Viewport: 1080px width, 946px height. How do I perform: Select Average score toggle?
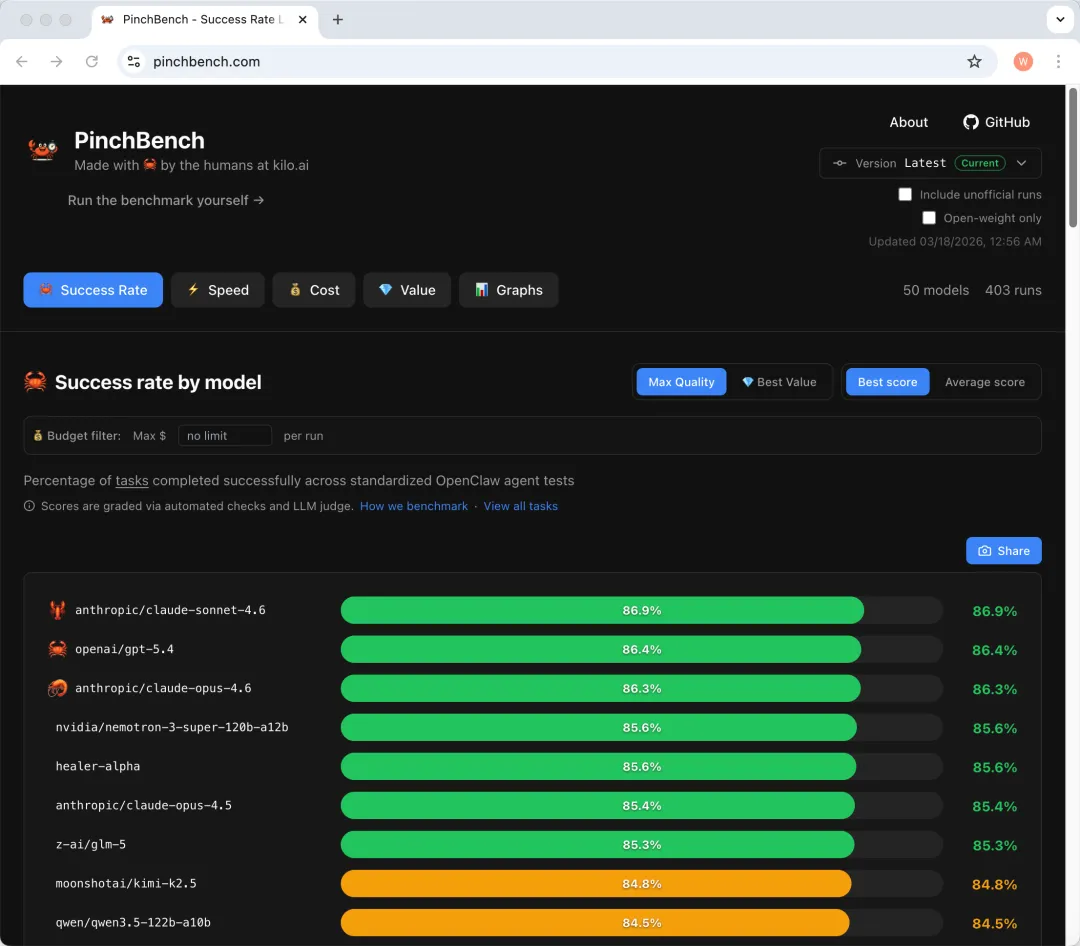tap(984, 382)
